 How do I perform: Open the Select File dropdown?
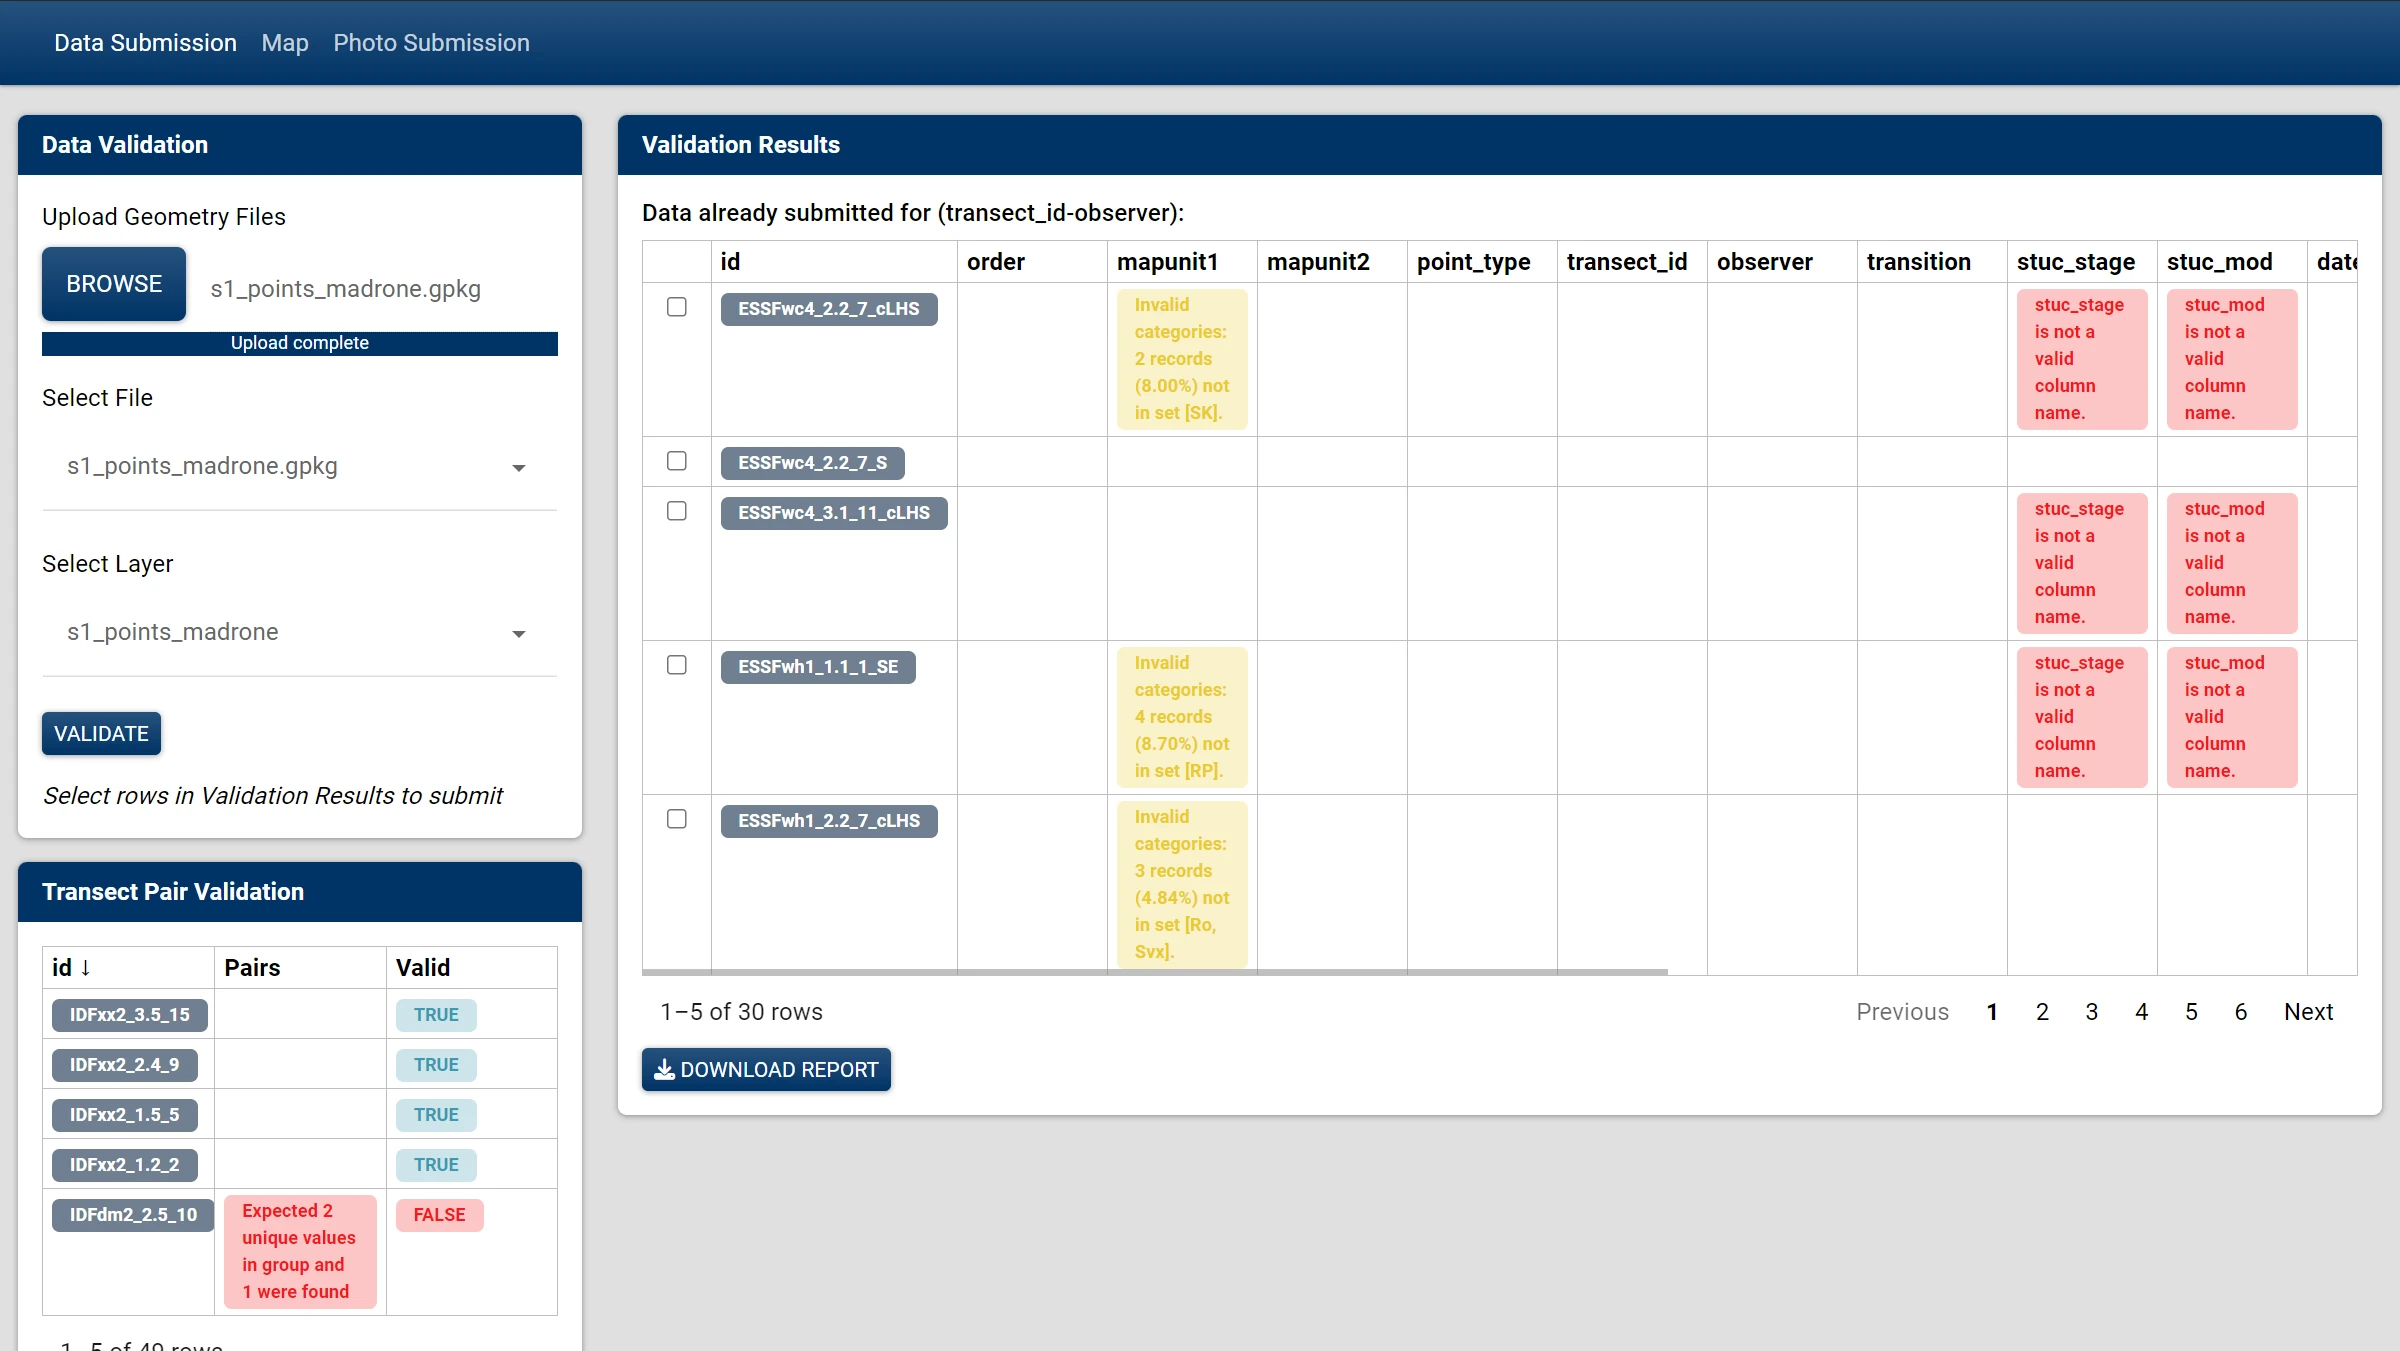coord(298,467)
